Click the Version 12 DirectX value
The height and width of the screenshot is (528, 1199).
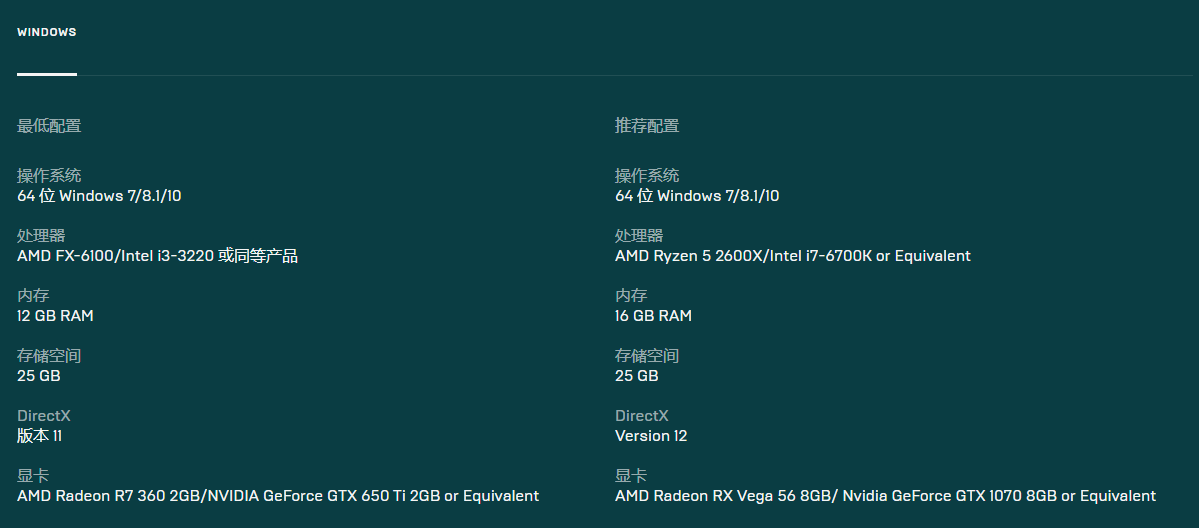[651, 436]
